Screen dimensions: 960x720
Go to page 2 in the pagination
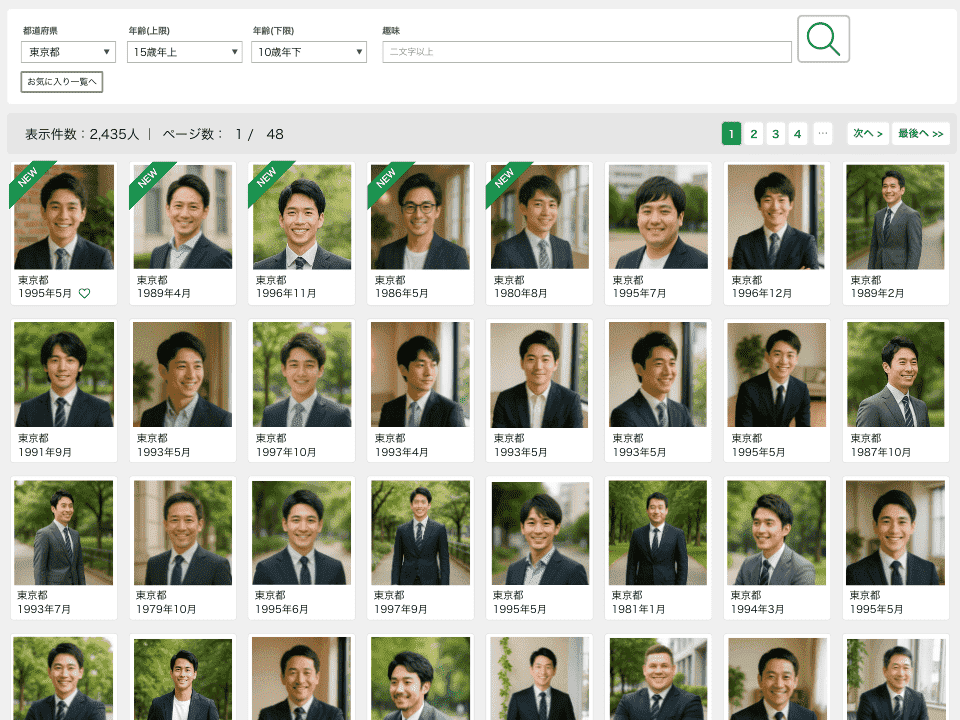click(754, 133)
